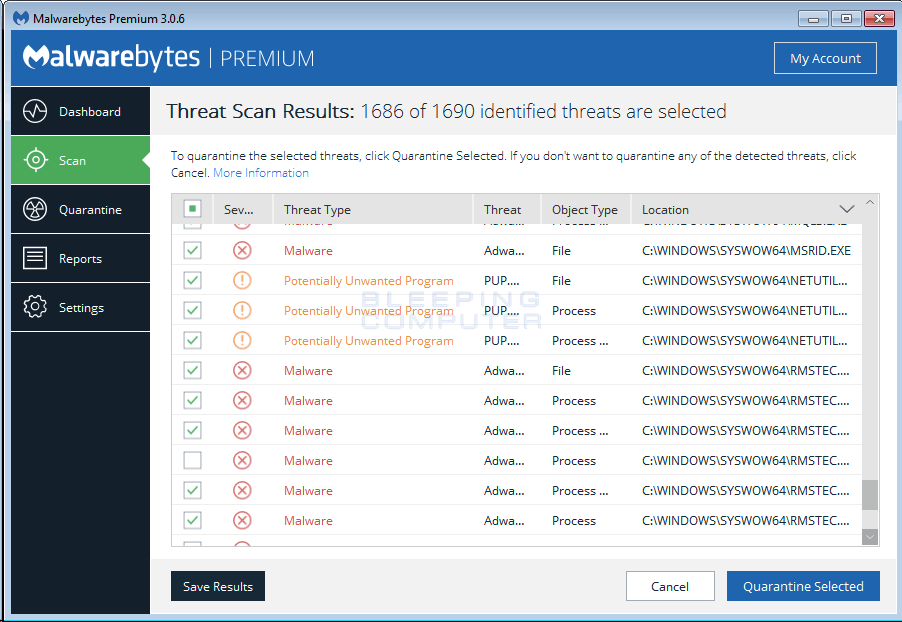Sort by the Location column header
902x622 pixels.
[746, 209]
